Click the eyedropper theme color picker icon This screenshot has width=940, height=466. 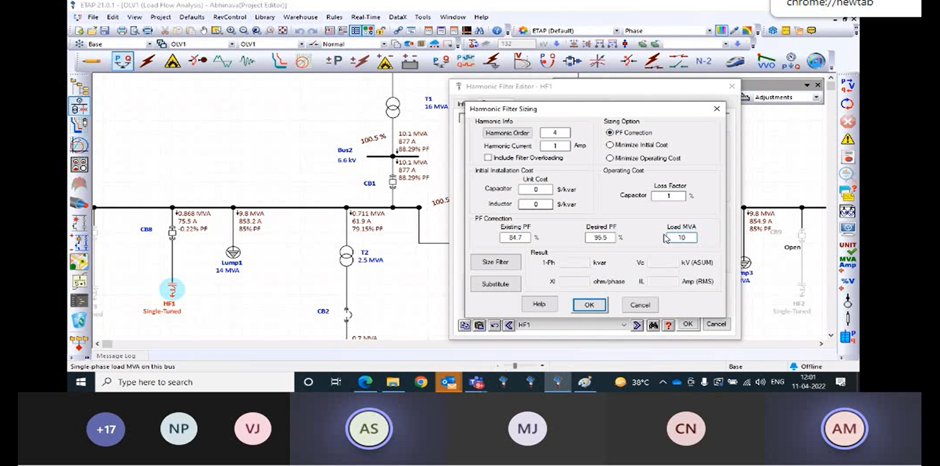[735, 31]
